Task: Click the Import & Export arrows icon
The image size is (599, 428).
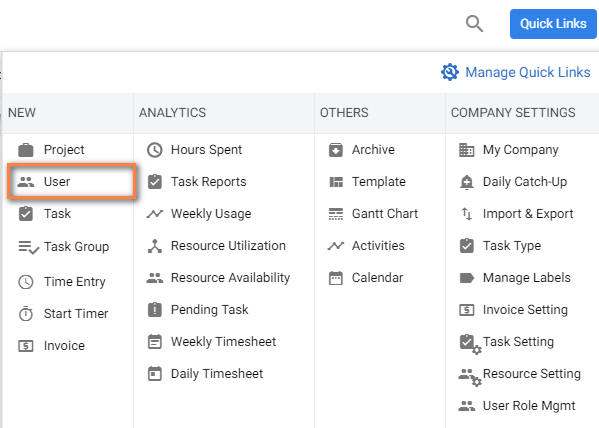Action: 466,214
